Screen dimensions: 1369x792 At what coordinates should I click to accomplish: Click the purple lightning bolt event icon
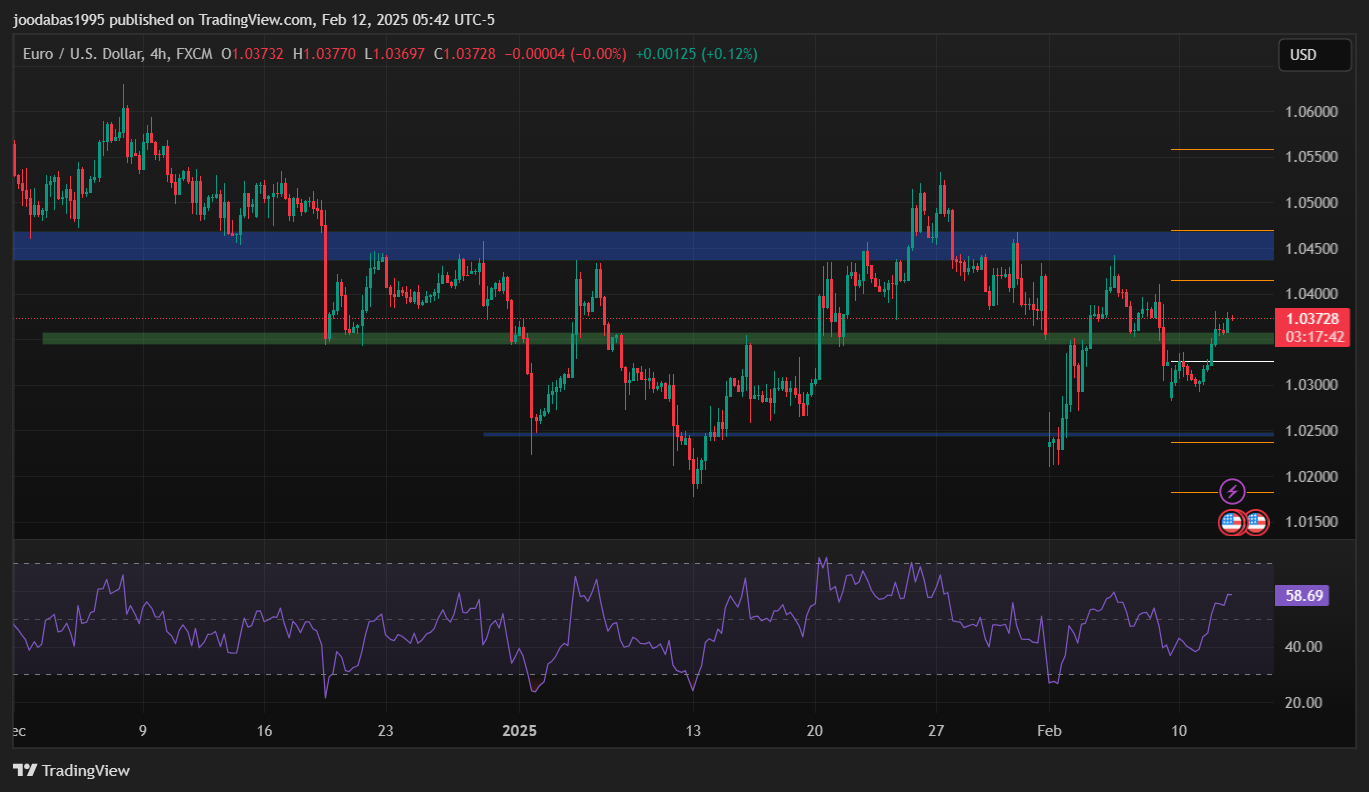pyautogui.click(x=1233, y=491)
